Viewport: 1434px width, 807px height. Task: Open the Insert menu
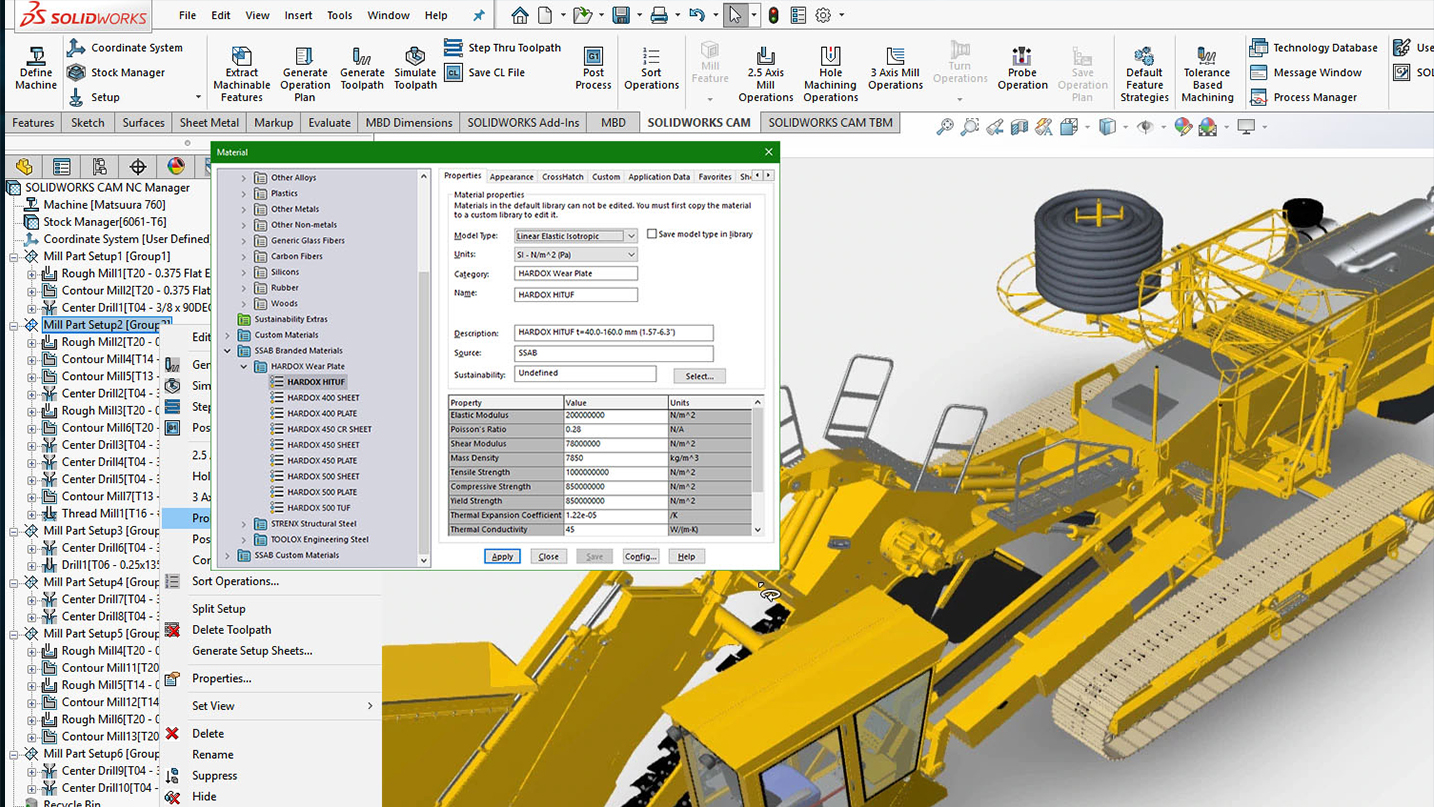coord(298,15)
